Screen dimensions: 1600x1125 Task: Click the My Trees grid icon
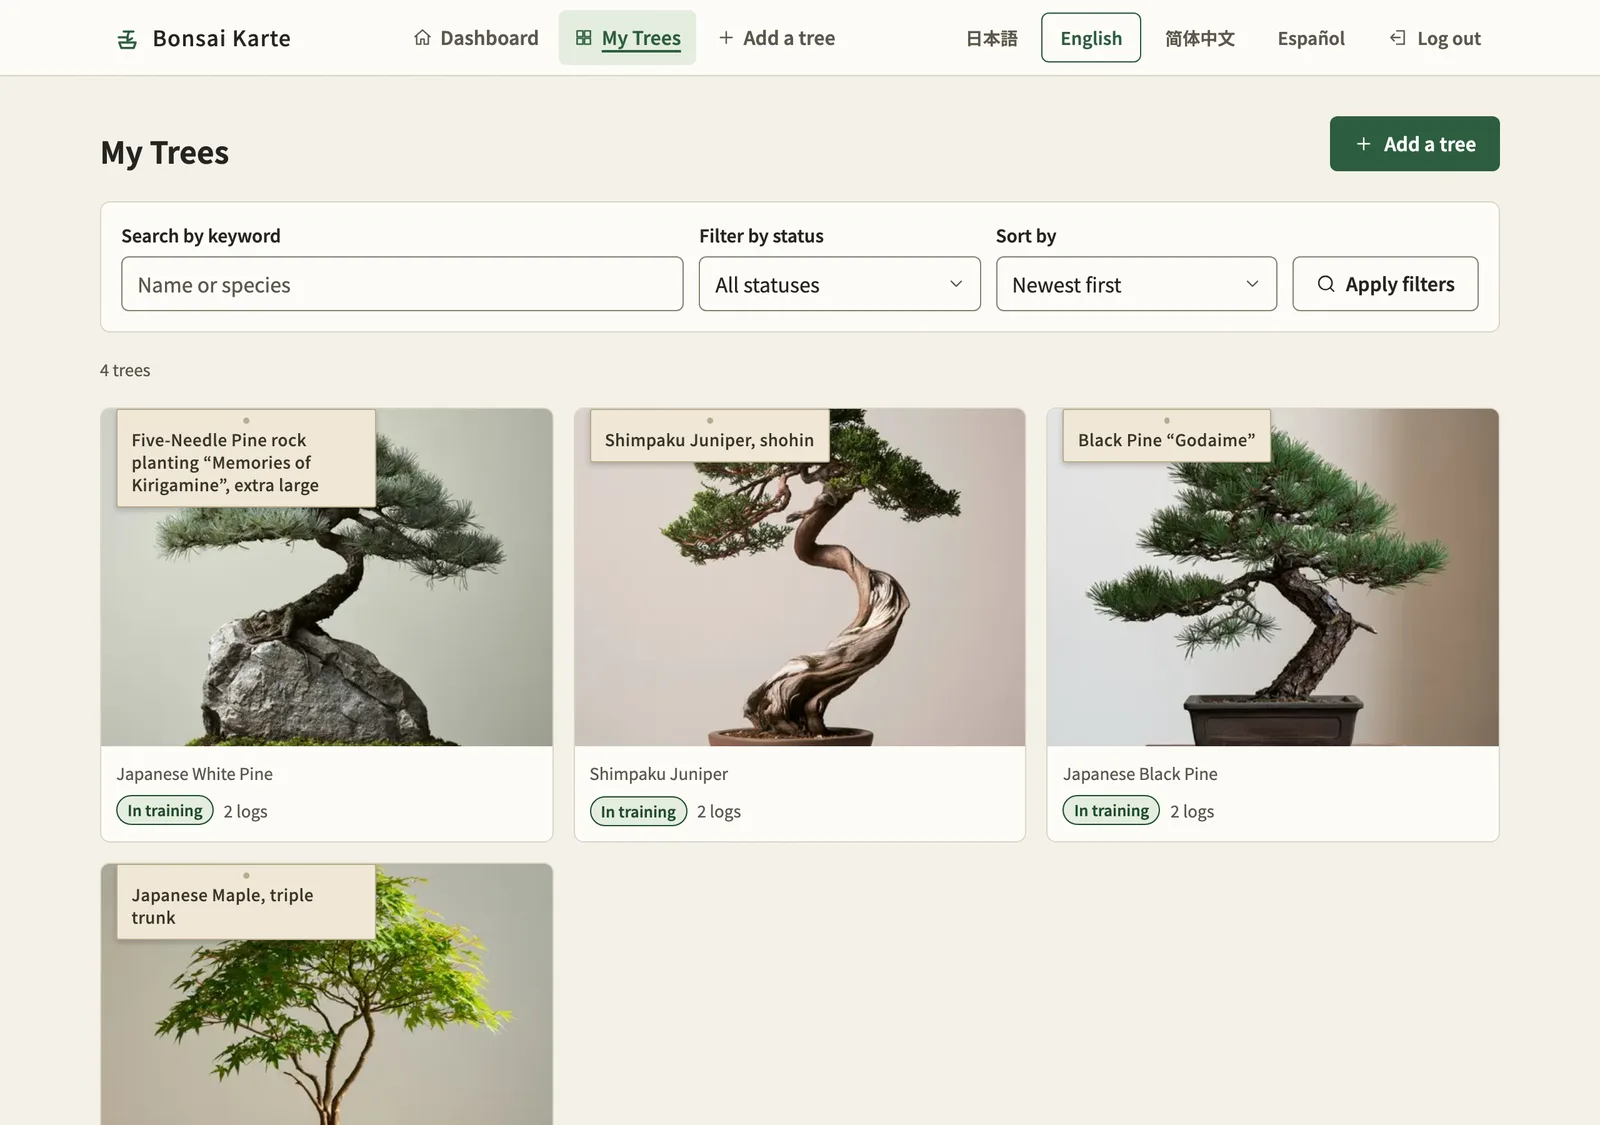[584, 38]
